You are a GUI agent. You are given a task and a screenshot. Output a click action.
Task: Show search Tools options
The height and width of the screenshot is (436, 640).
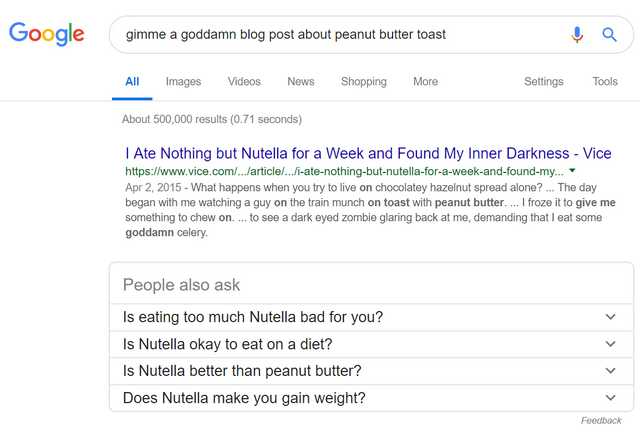coord(605,82)
